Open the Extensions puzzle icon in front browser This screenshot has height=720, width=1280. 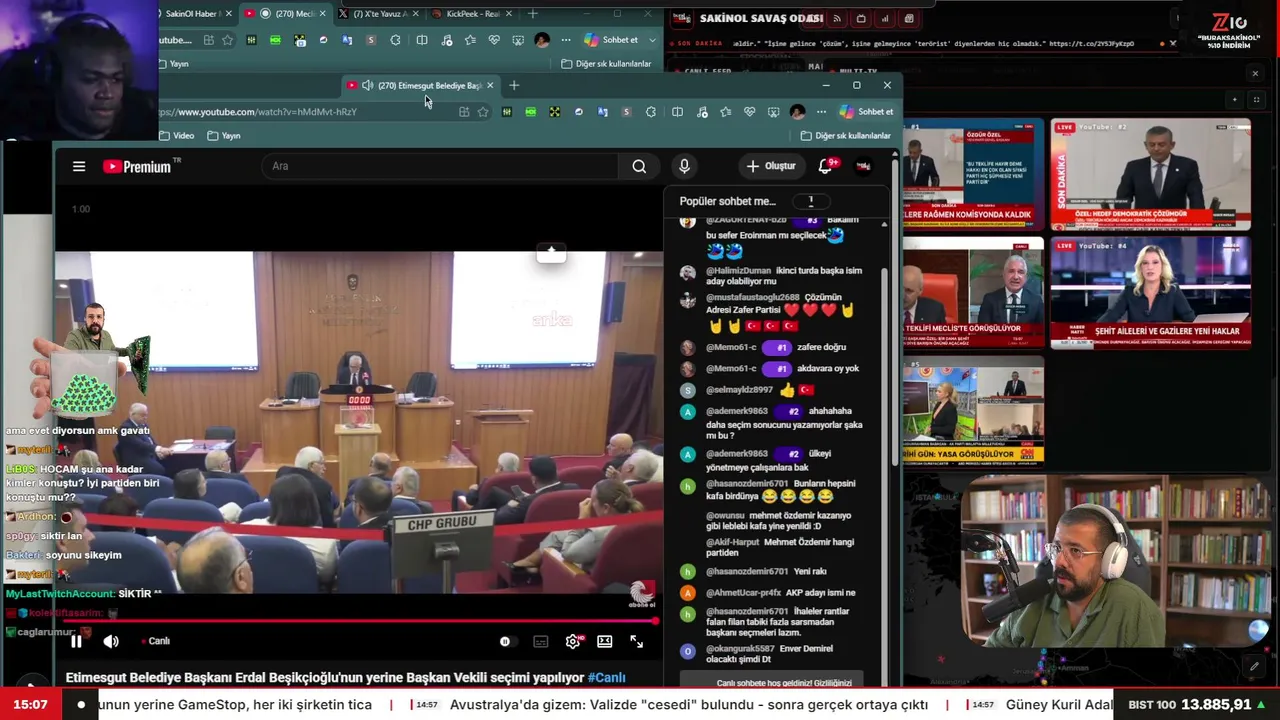point(651,112)
